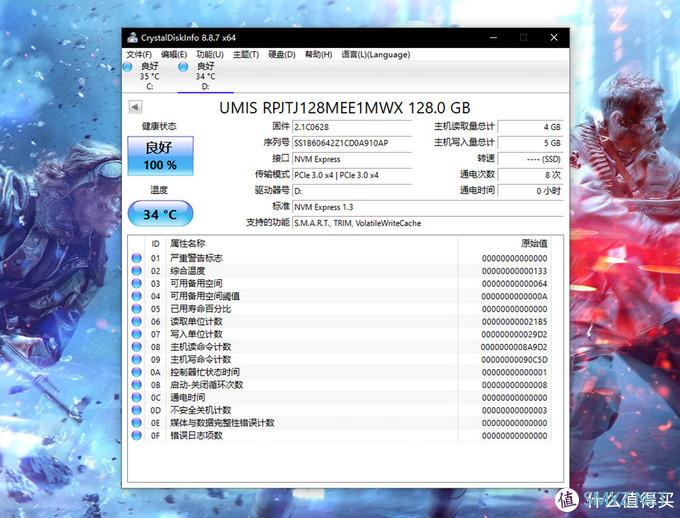Screen dimensions: 680x518
Task: Click the power on hours value 0 小时
Action: [x=530, y=191]
